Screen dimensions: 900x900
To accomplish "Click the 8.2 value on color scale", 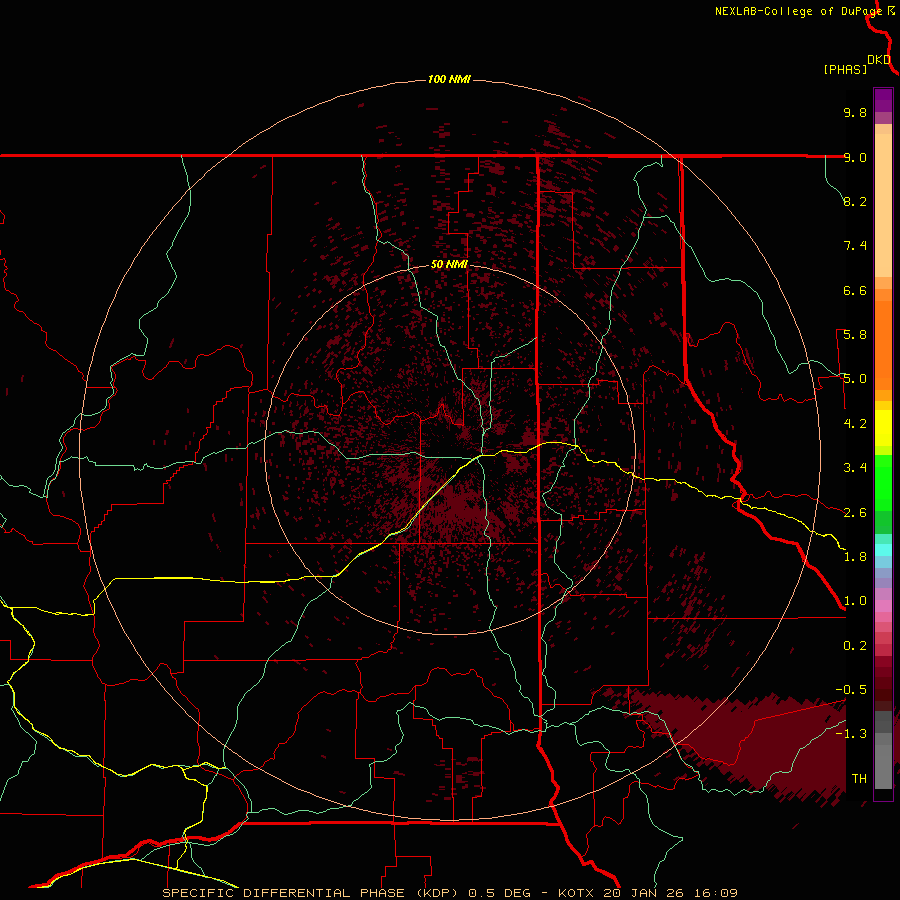I will tap(855, 201).
